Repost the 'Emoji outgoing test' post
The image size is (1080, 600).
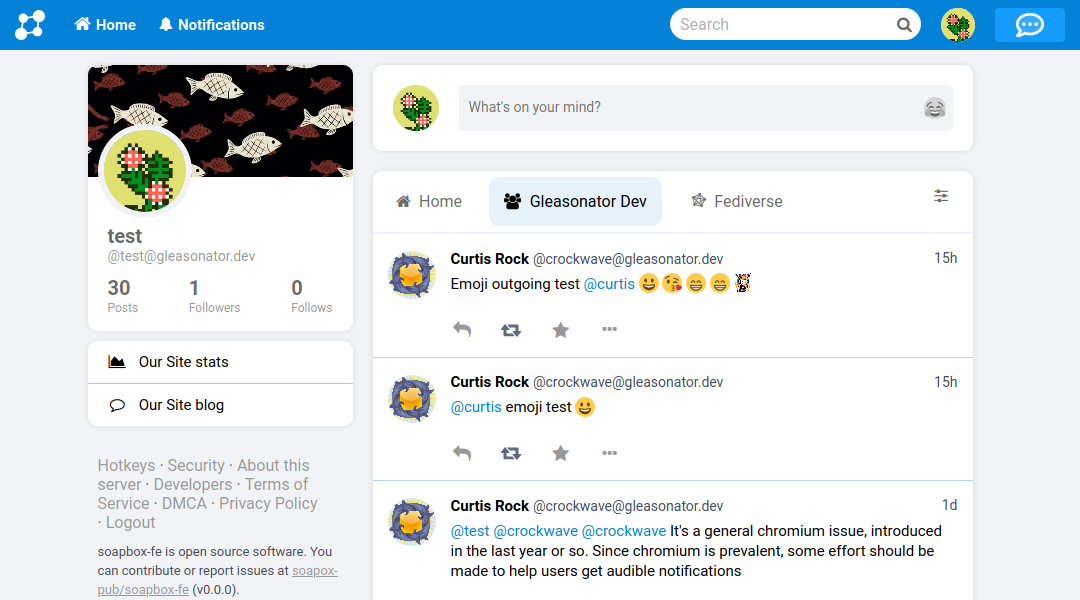pyautogui.click(x=511, y=329)
